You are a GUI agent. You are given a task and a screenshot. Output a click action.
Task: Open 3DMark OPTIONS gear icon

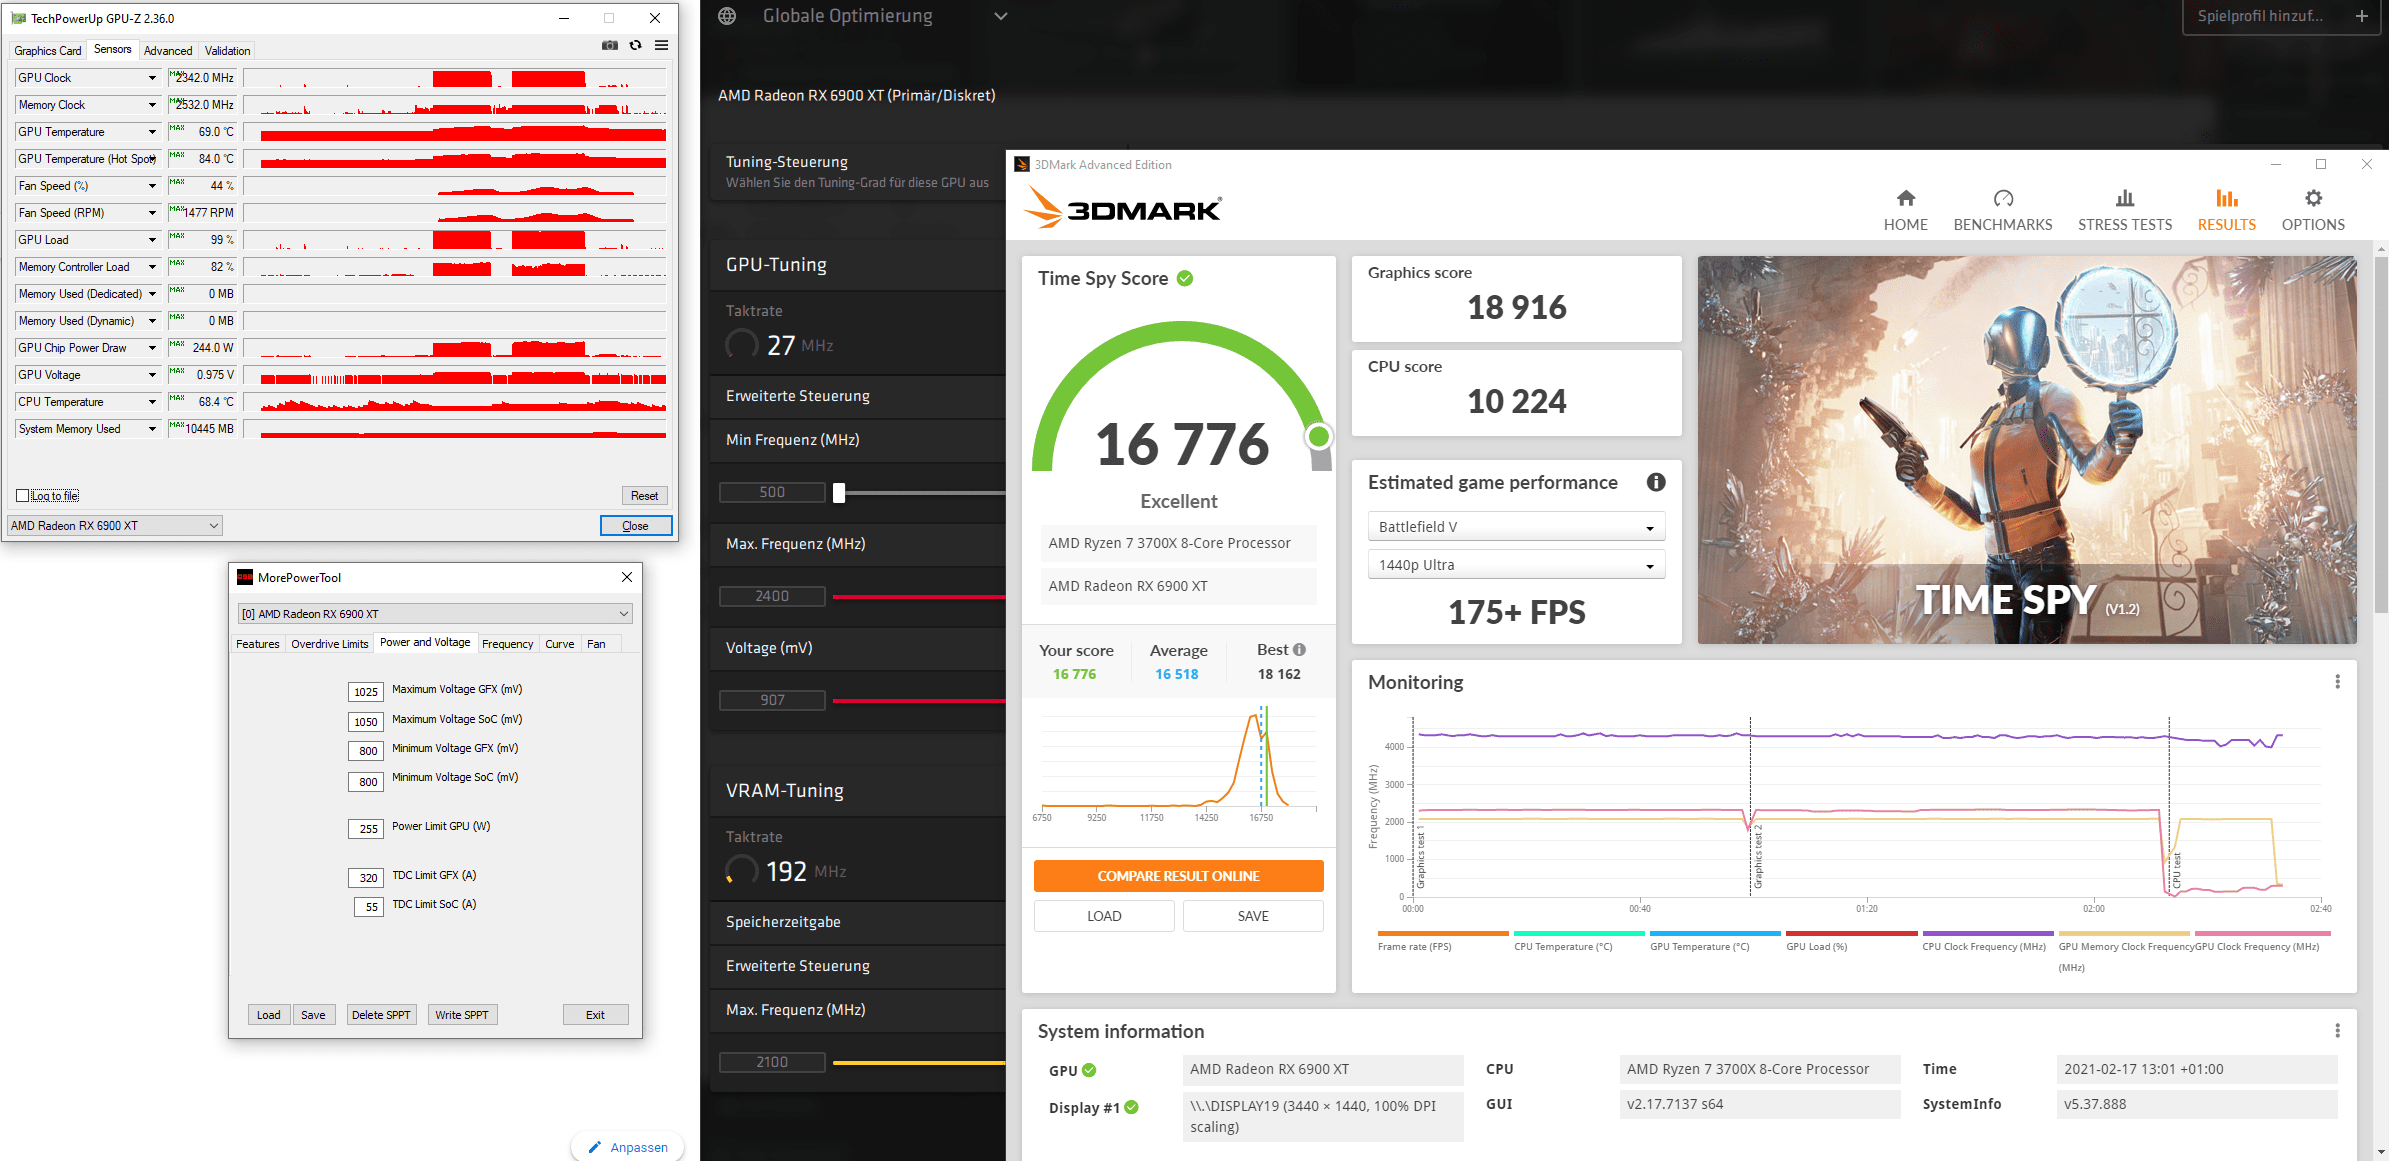tap(2312, 199)
